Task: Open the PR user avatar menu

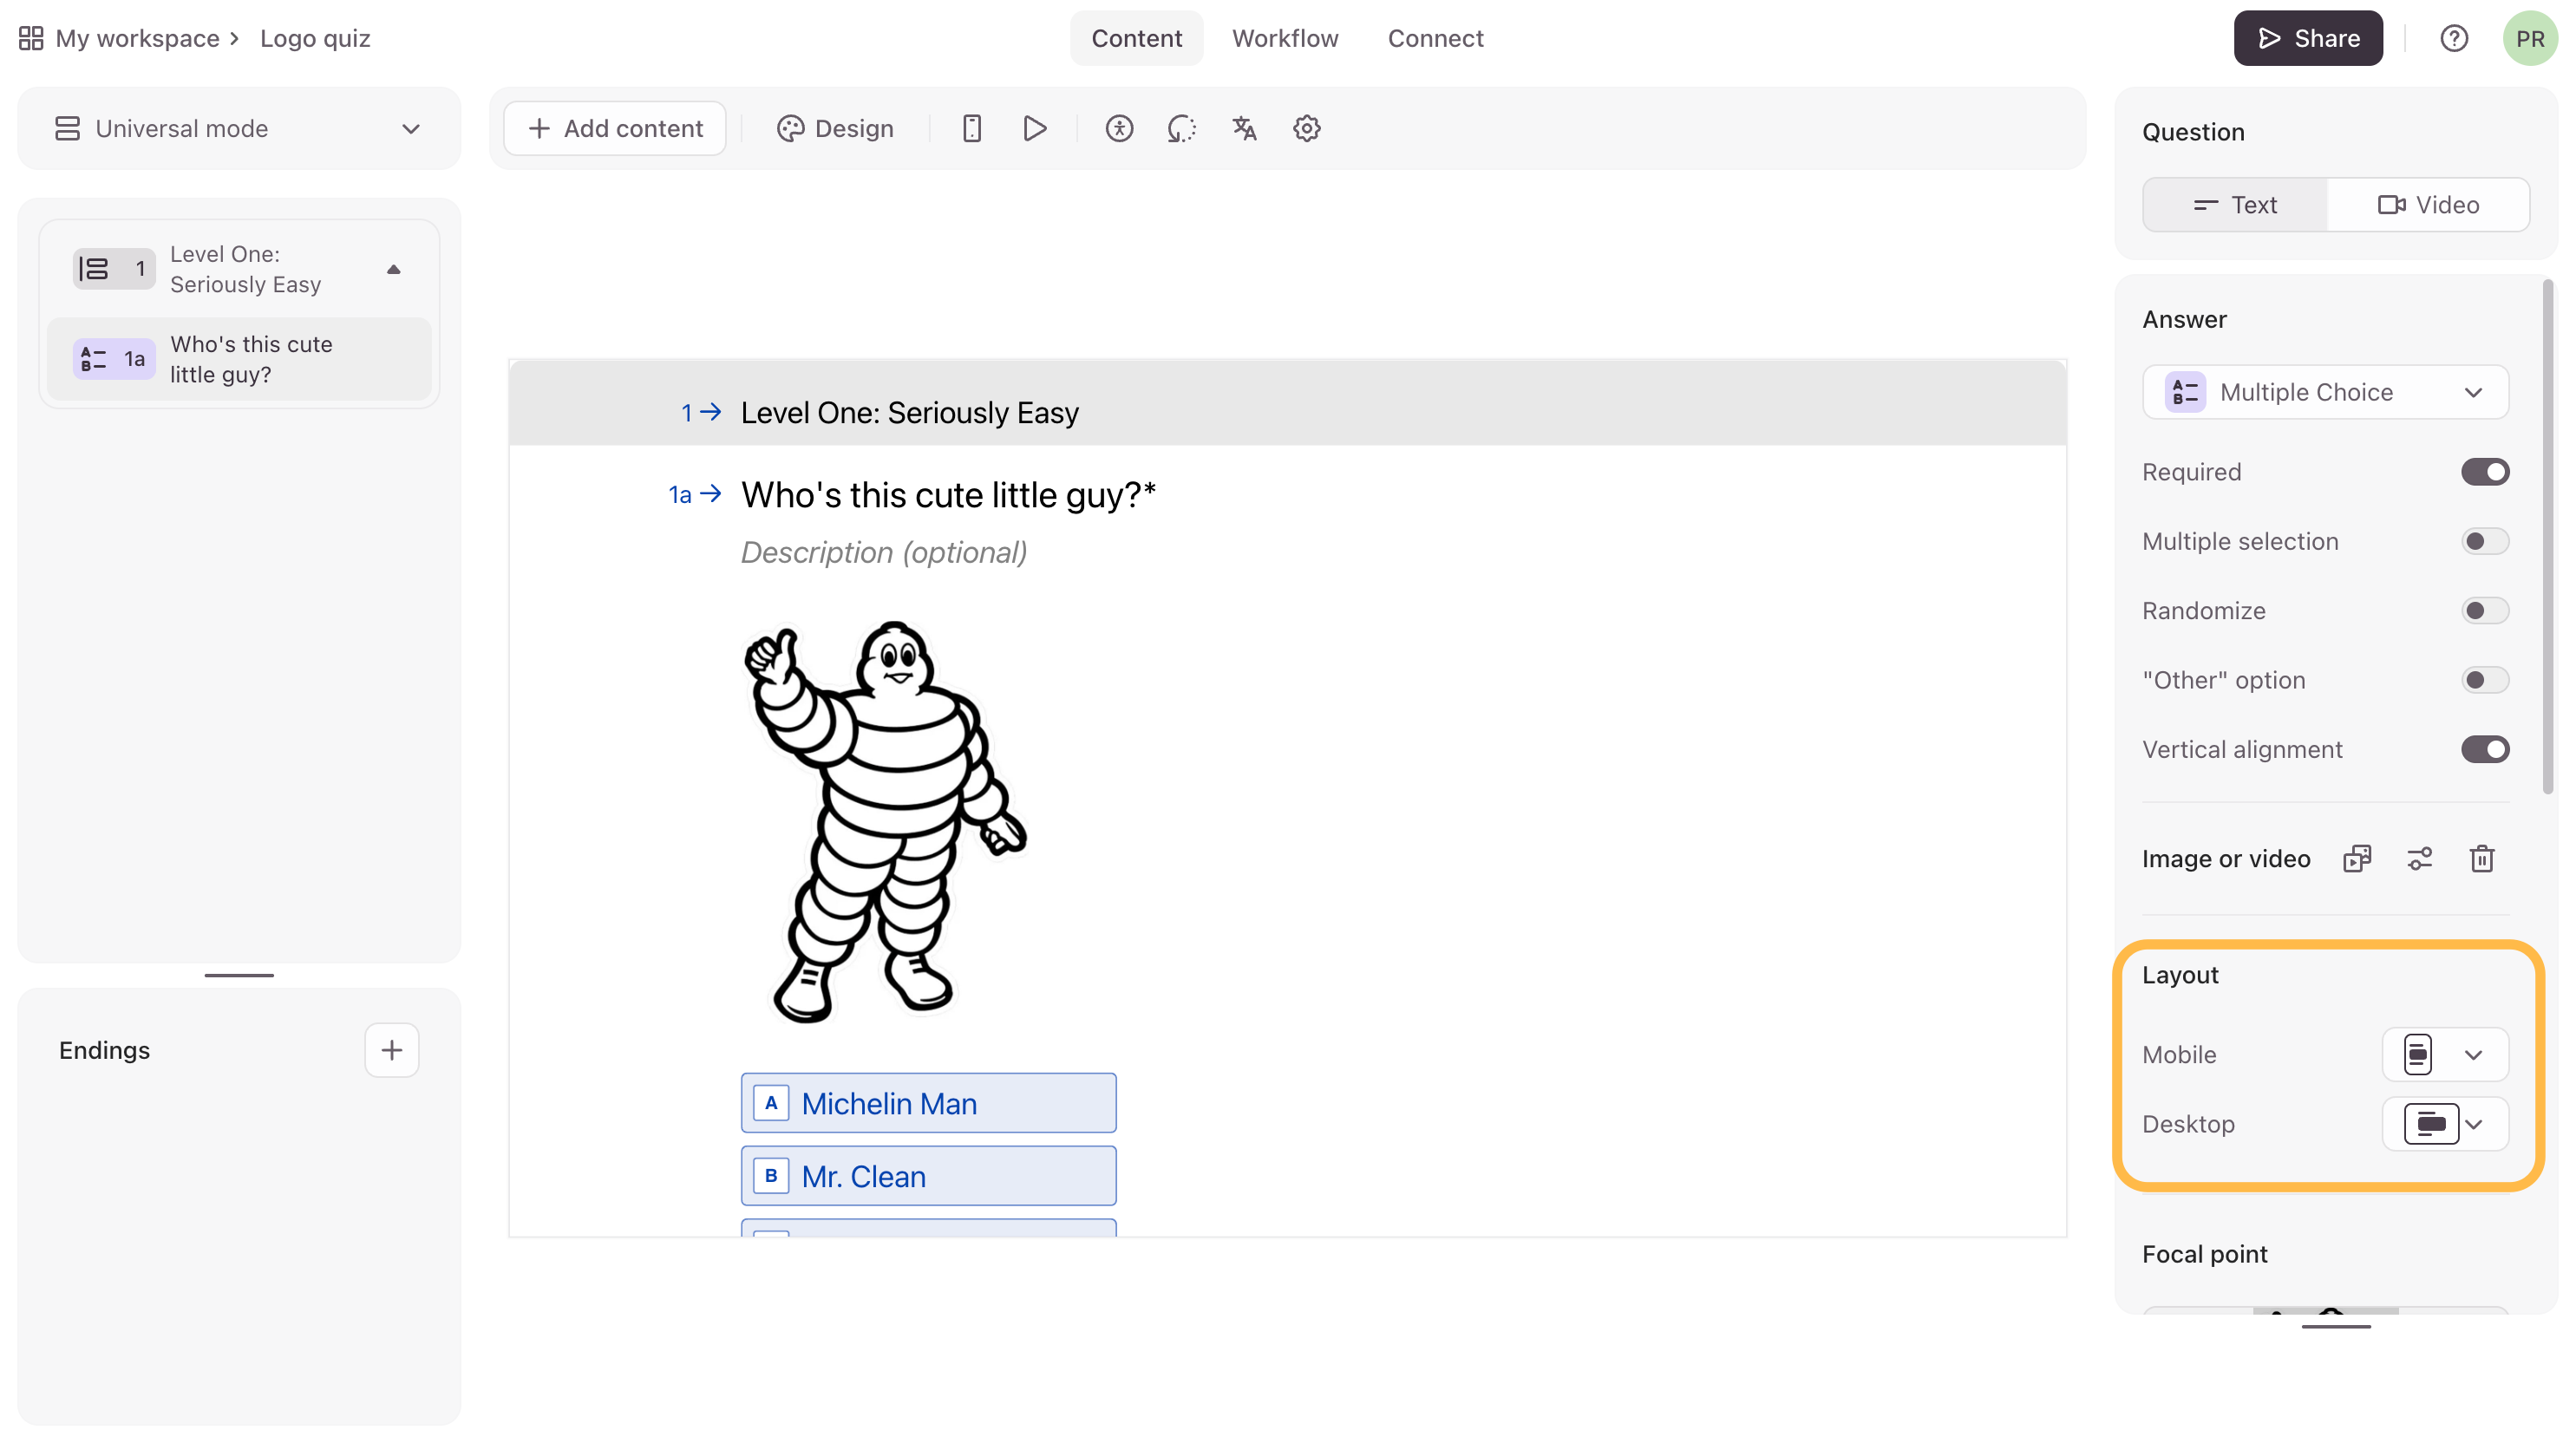Action: (2530, 38)
